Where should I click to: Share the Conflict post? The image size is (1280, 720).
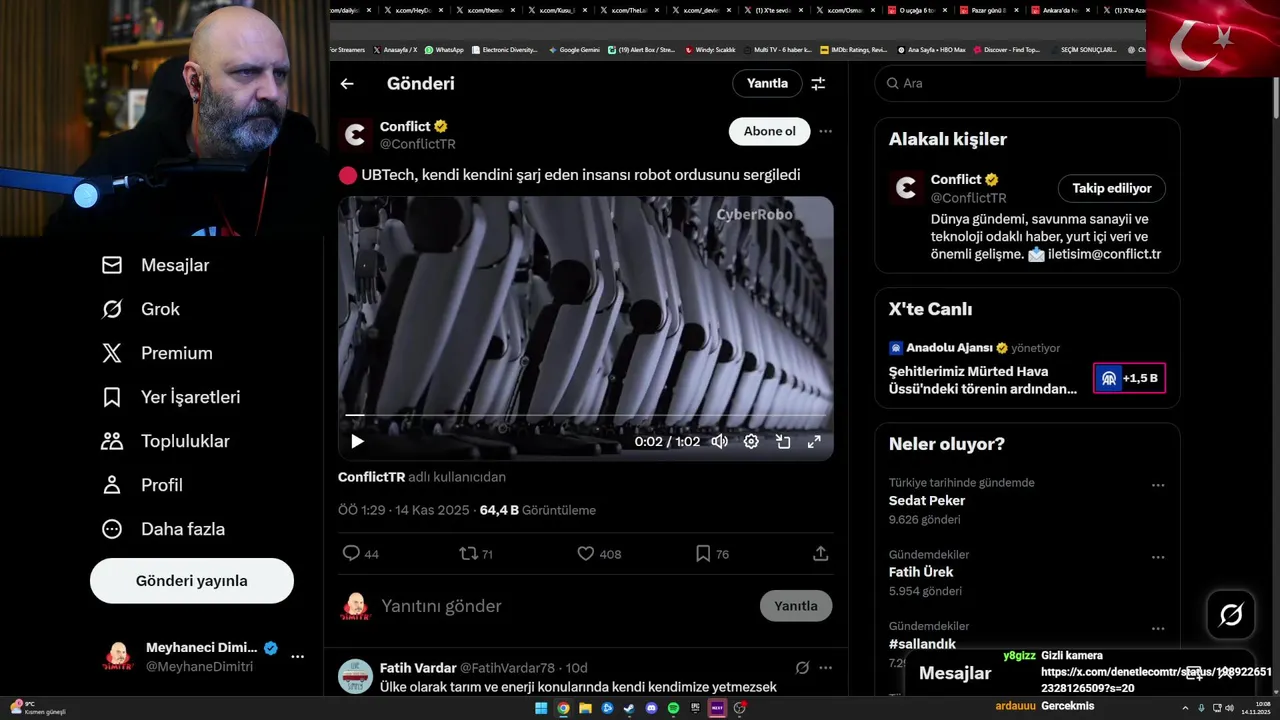click(x=820, y=553)
